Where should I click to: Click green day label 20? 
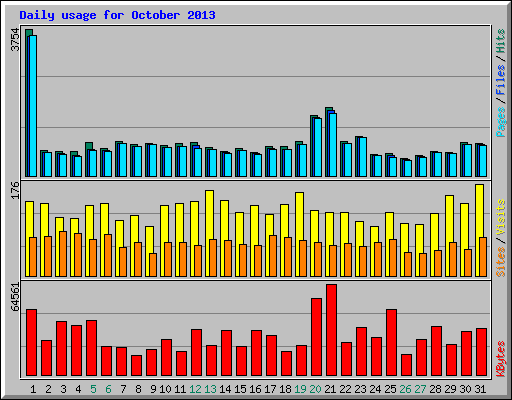pos(315,389)
